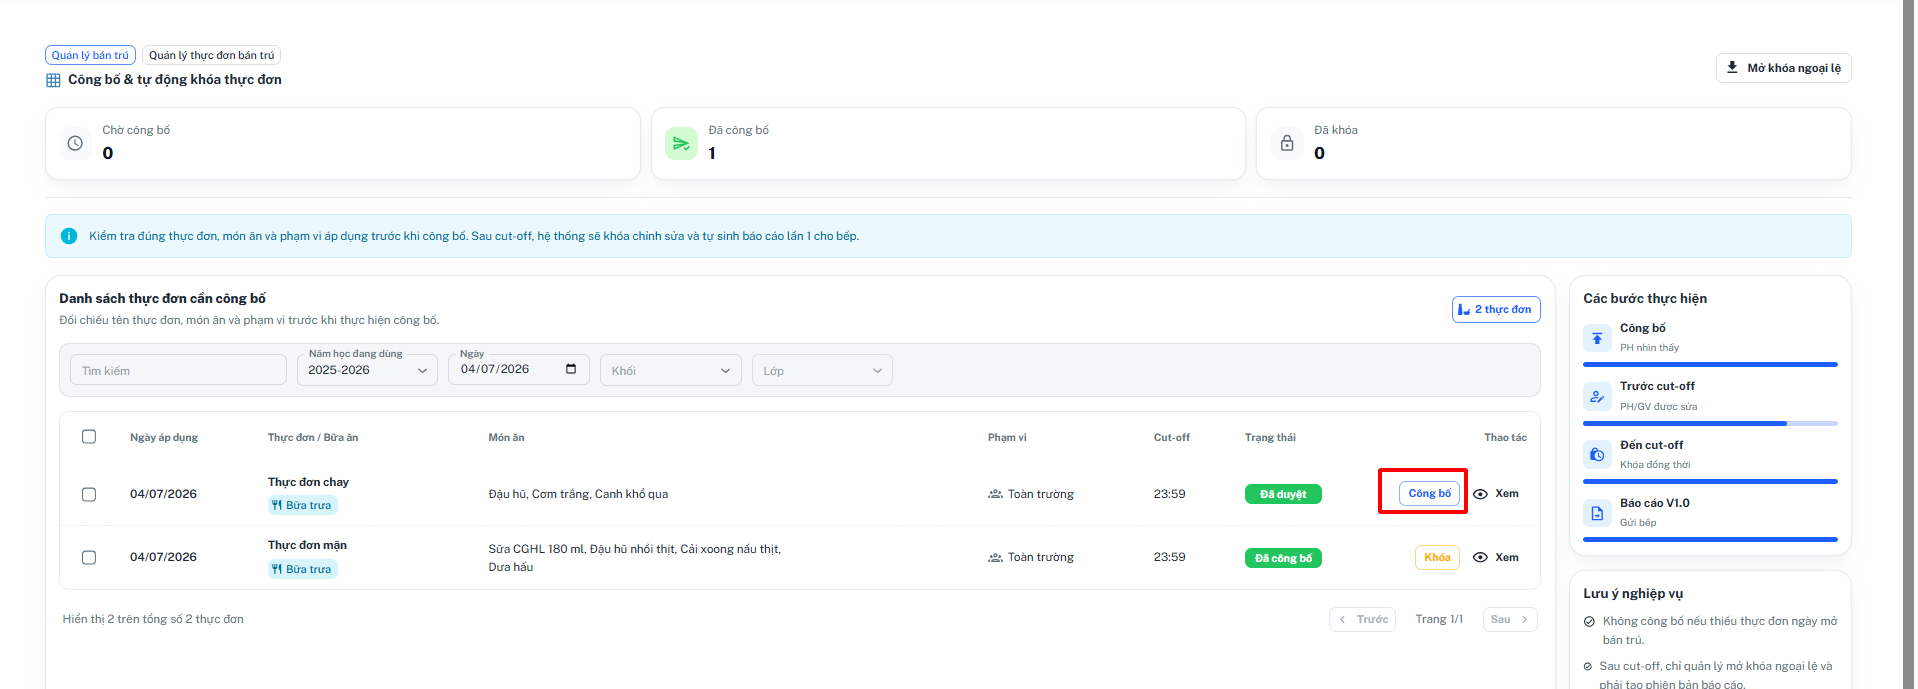
Task: Click the blue info icon in the notice banner
Action: [69, 236]
